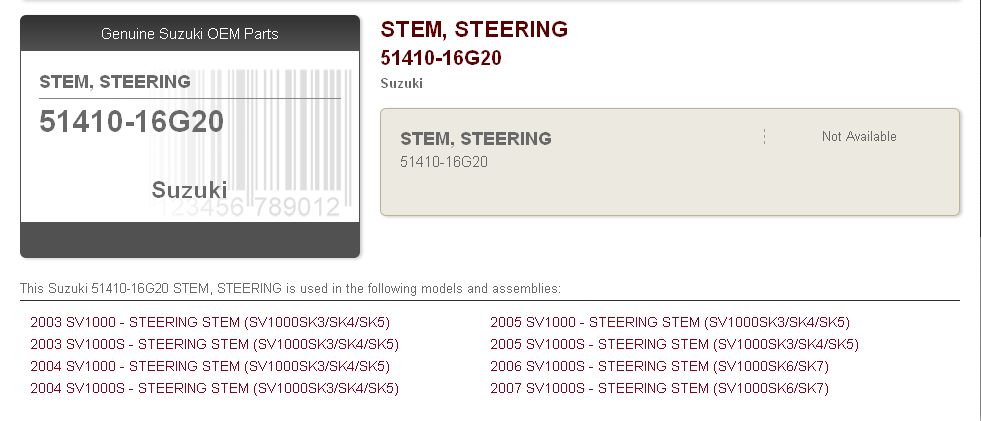Click the dark red 51410-16G20 part number heading

(441, 58)
